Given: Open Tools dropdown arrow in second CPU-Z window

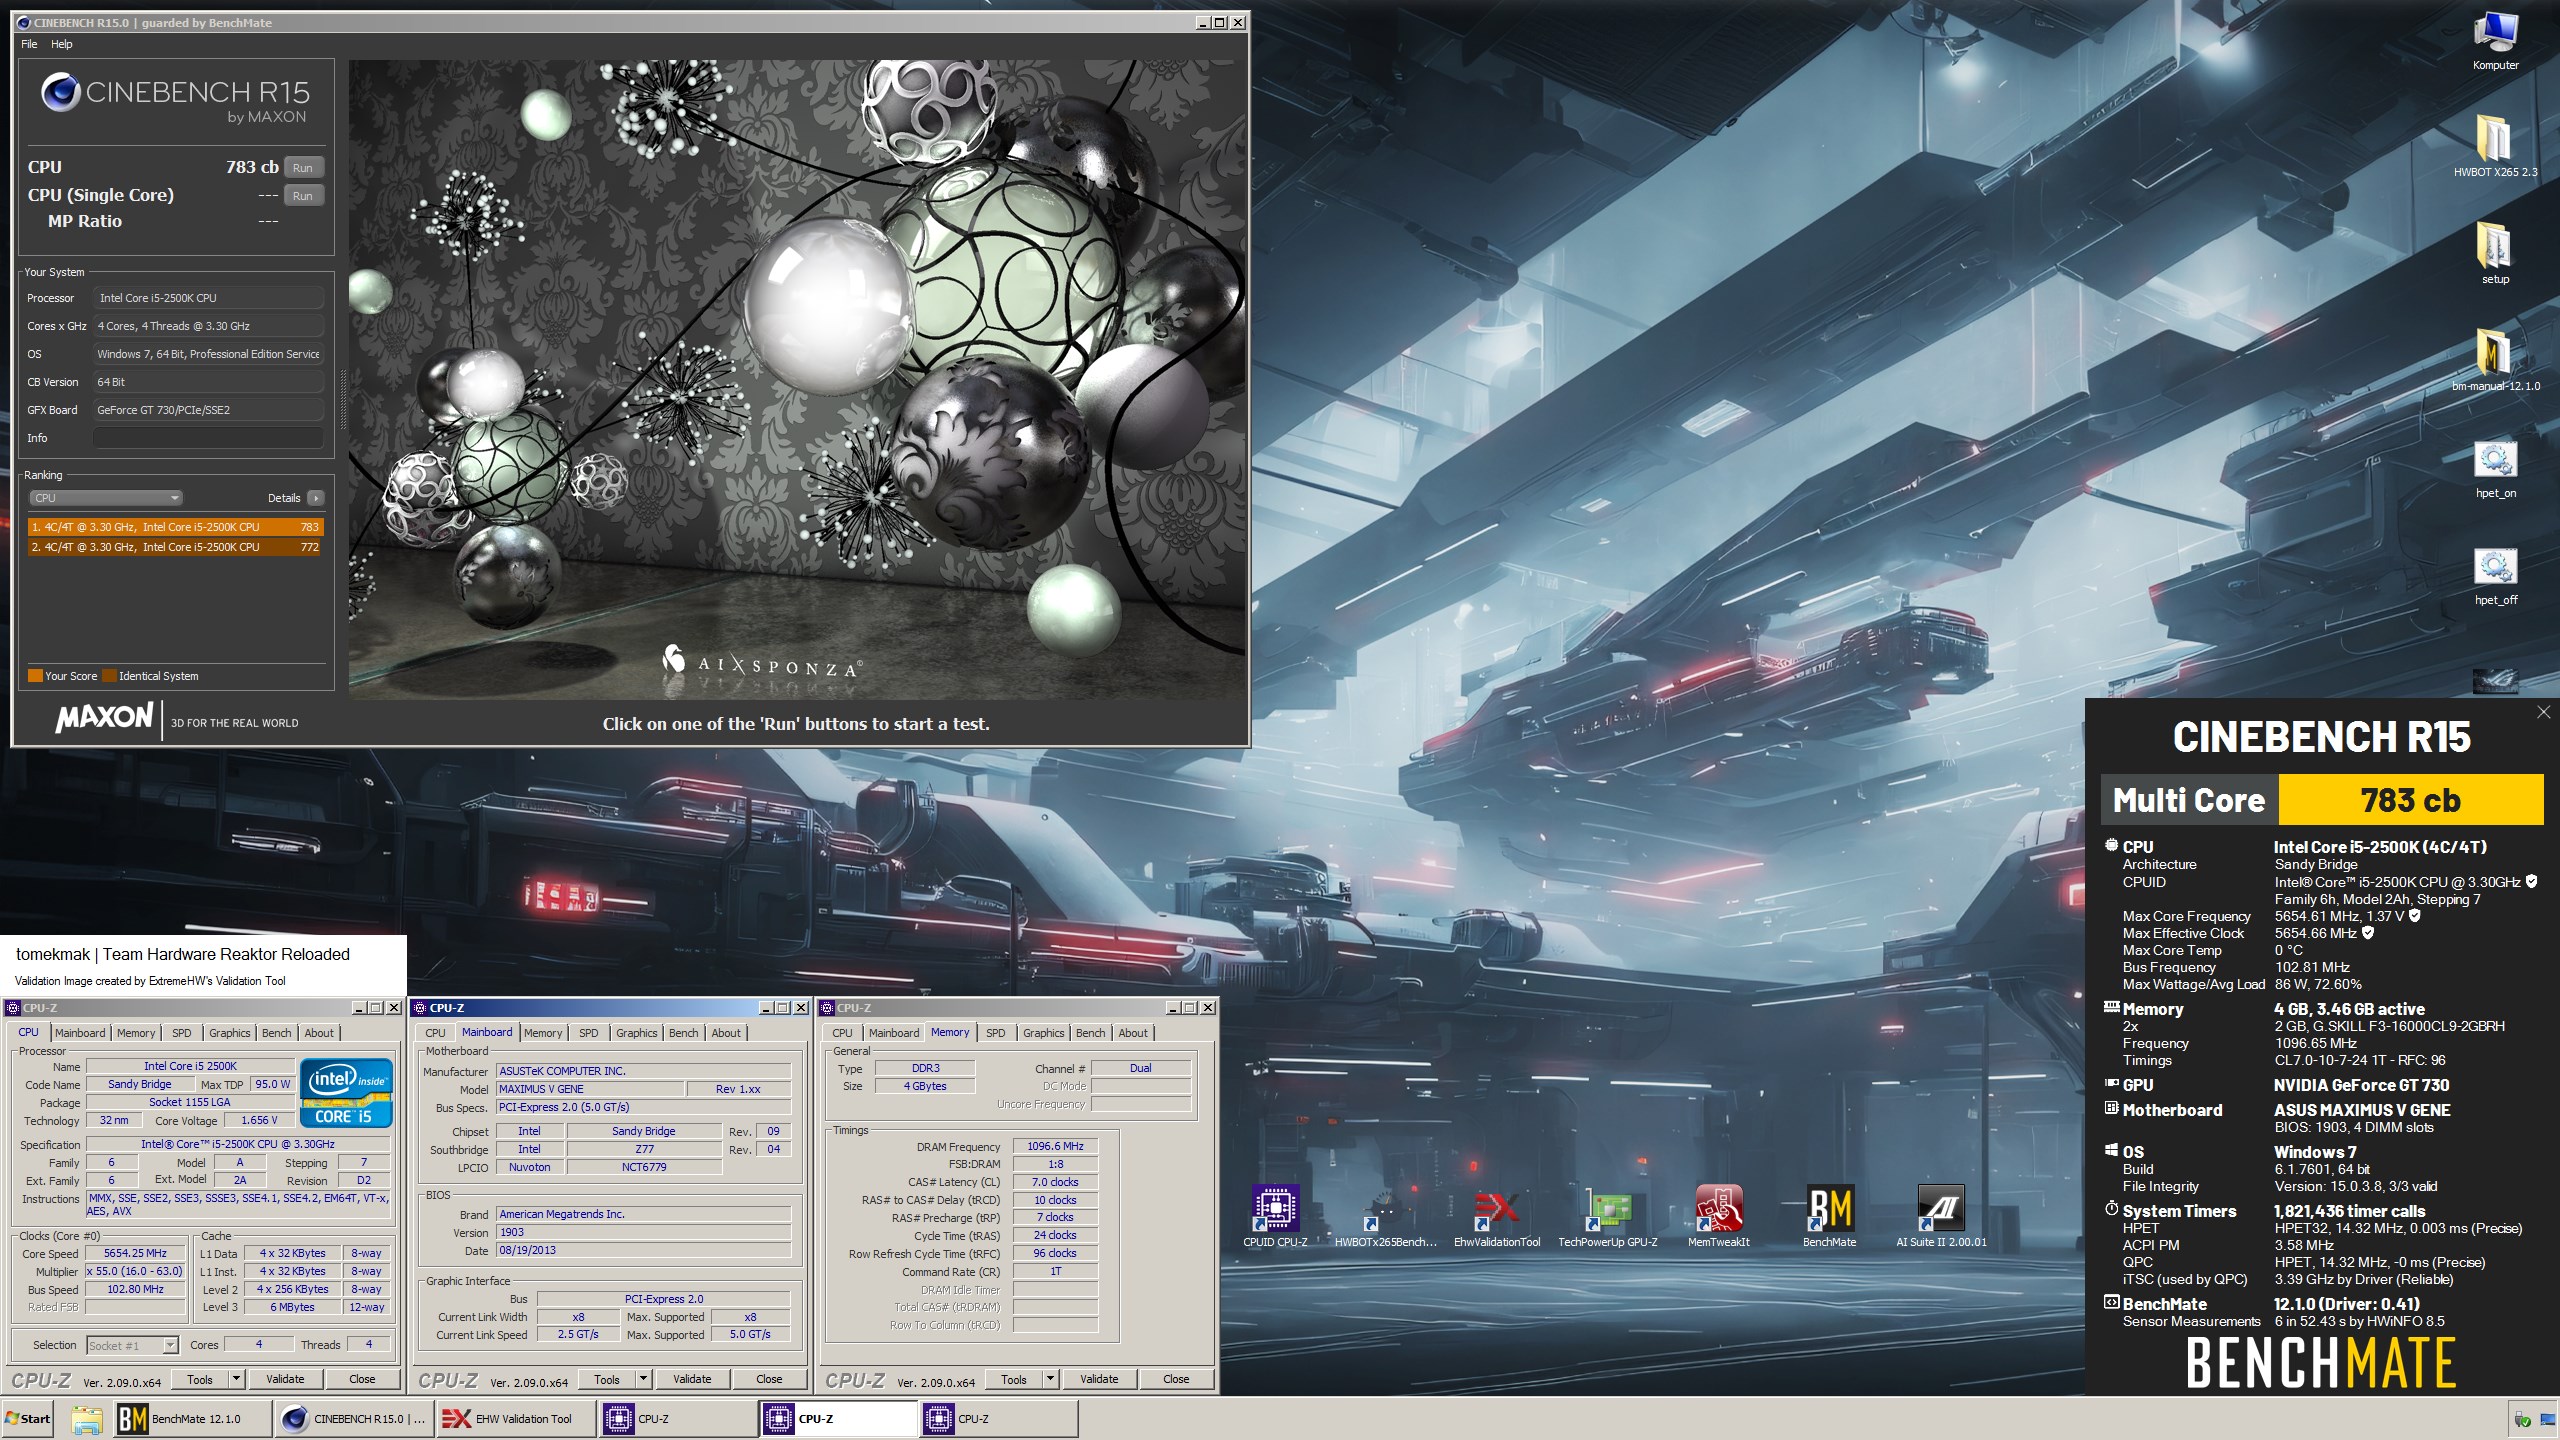Looking at the screenshot, I should pyautogui.click(x=644, y=1379).
